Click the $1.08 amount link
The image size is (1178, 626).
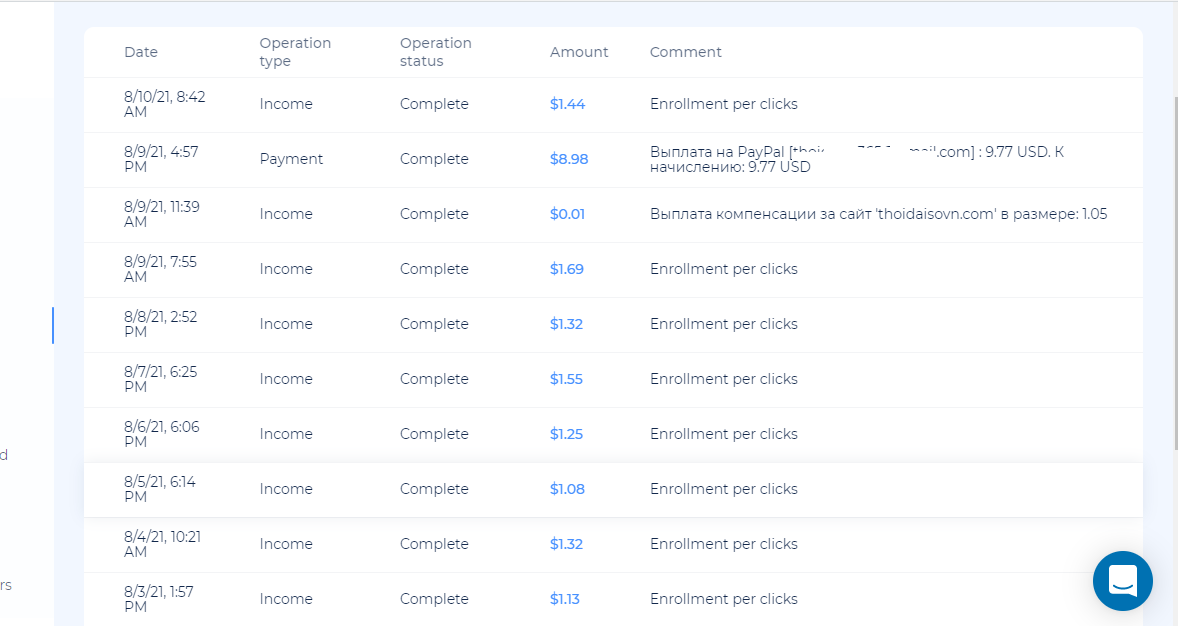(x=567, y=489)
